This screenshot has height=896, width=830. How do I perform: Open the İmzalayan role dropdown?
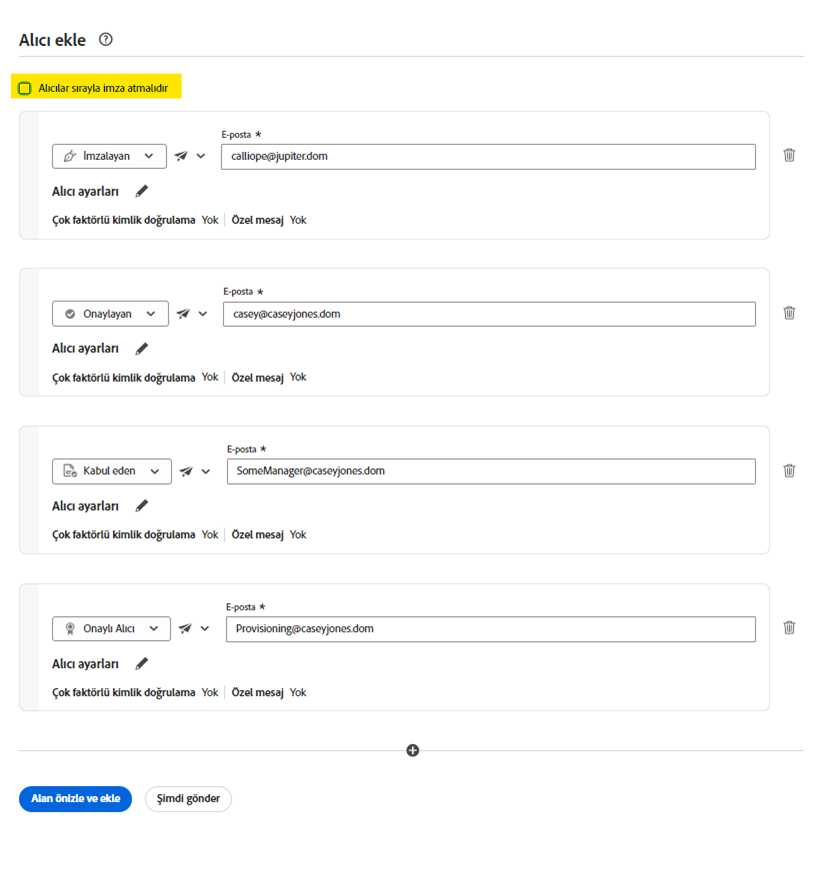pos(109,156)
